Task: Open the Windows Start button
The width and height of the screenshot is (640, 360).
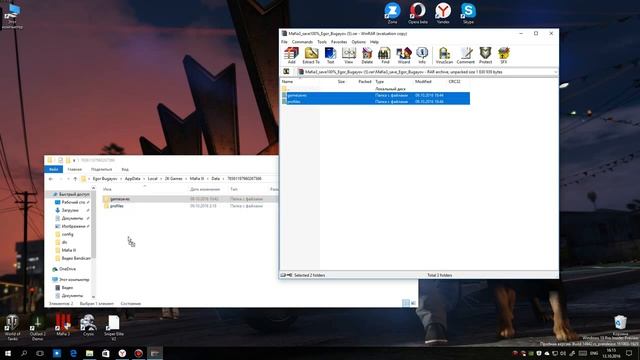Action: coord(8,353)
